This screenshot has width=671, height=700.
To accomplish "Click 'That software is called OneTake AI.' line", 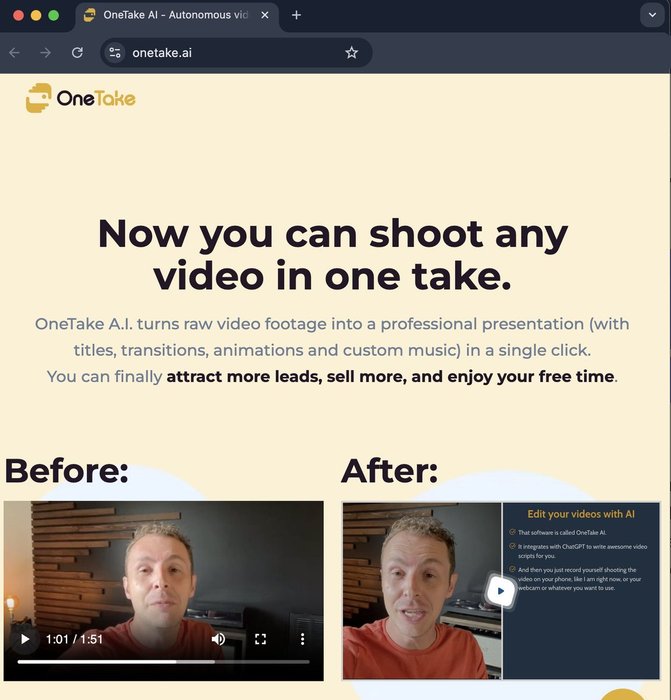I will [x=562, y=533].
